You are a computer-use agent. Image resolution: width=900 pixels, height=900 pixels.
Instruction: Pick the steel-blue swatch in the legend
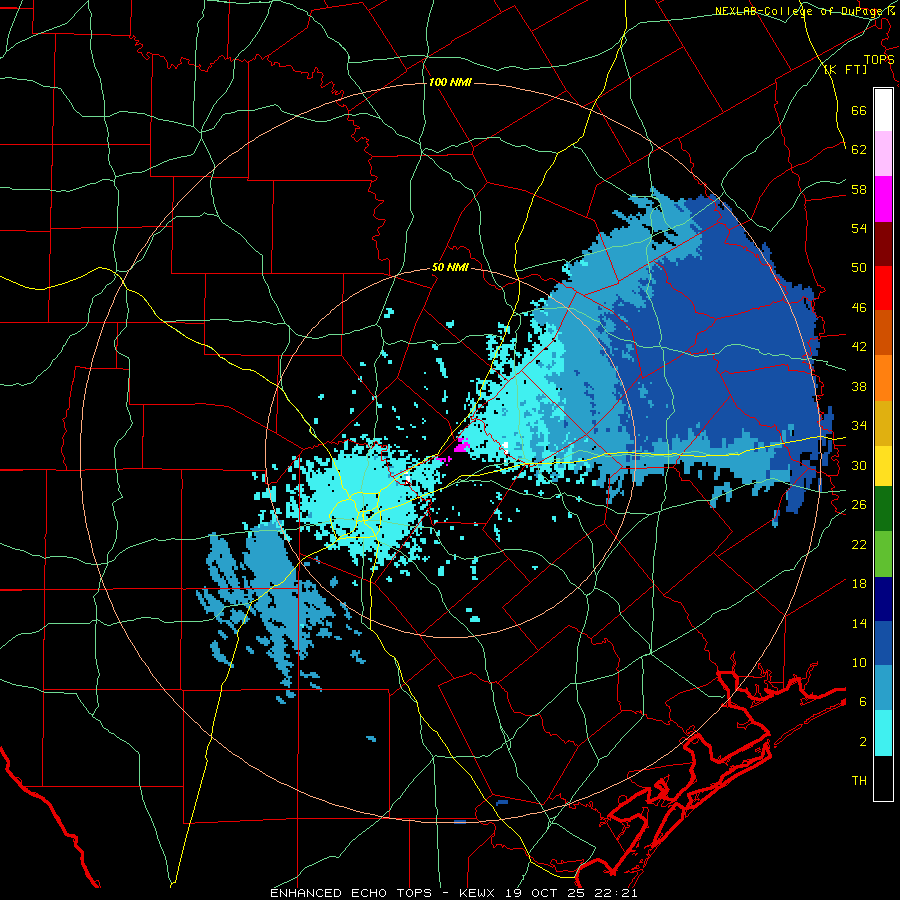coord(883,688)
